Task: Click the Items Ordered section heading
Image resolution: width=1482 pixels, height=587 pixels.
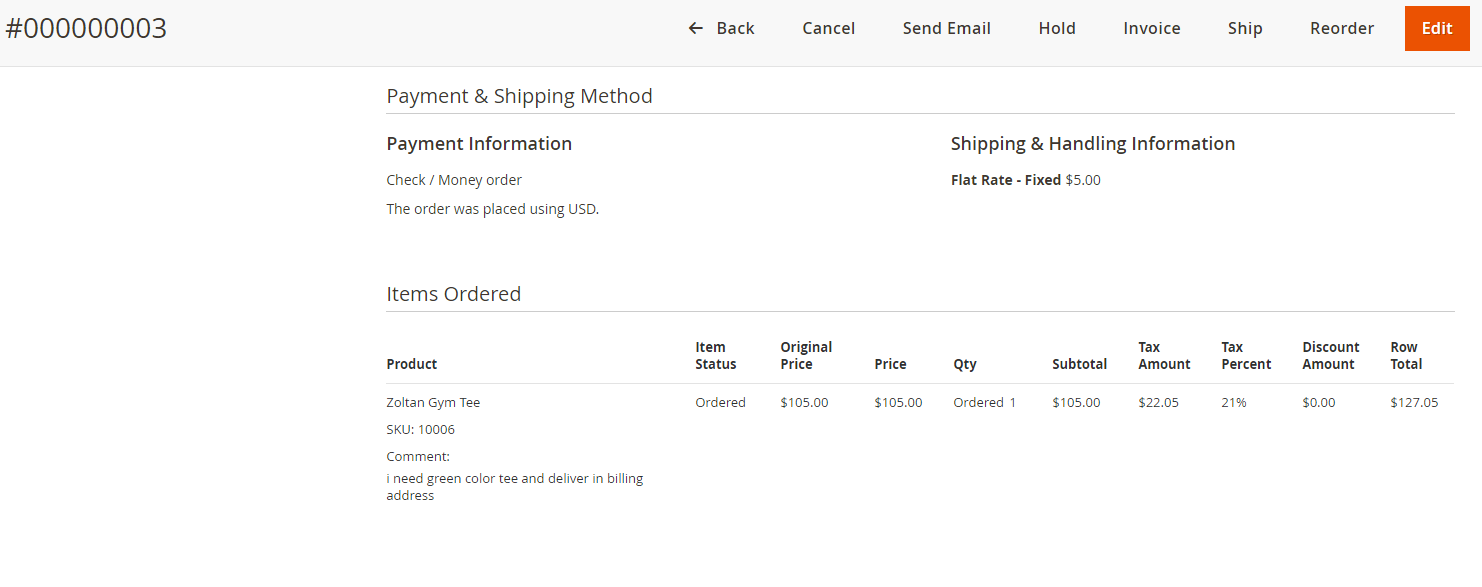Action: 453,294
